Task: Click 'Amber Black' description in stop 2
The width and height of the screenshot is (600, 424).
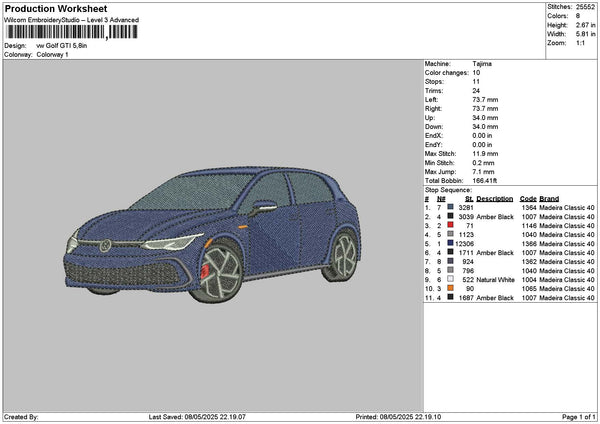Action: tap(495, 217)
